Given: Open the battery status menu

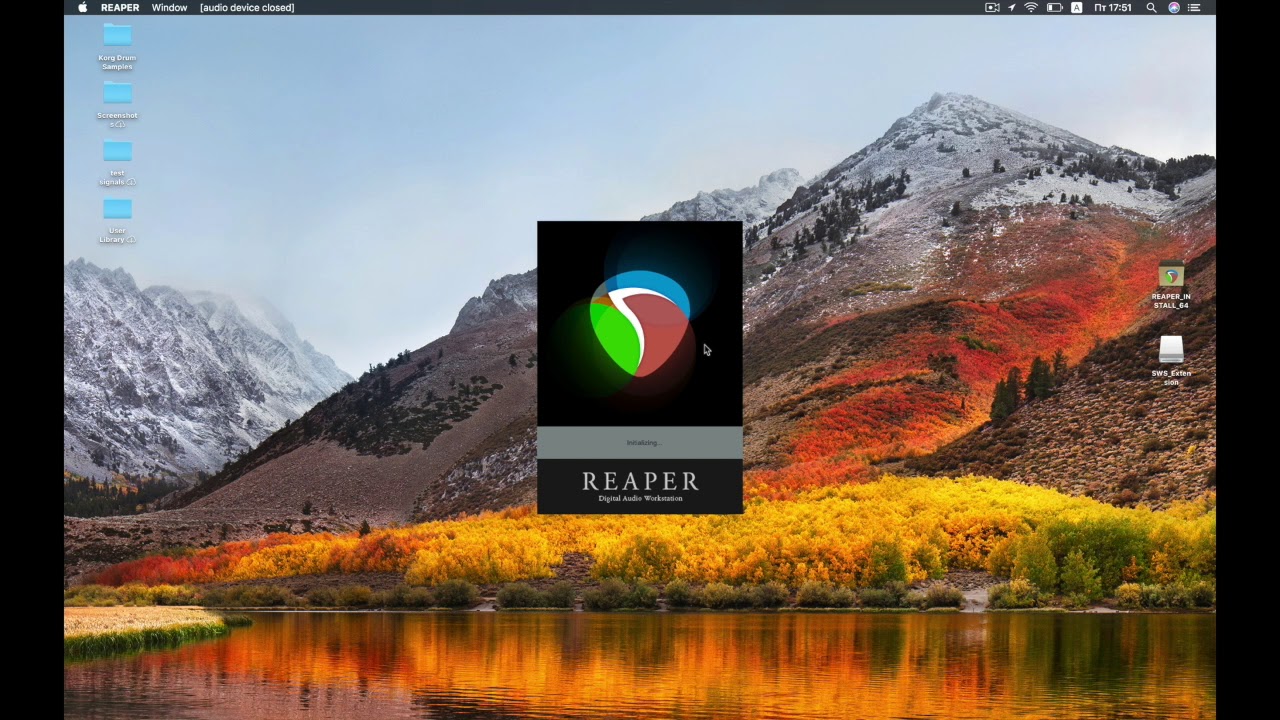Looking at the screenshot, I should 1054,7.
